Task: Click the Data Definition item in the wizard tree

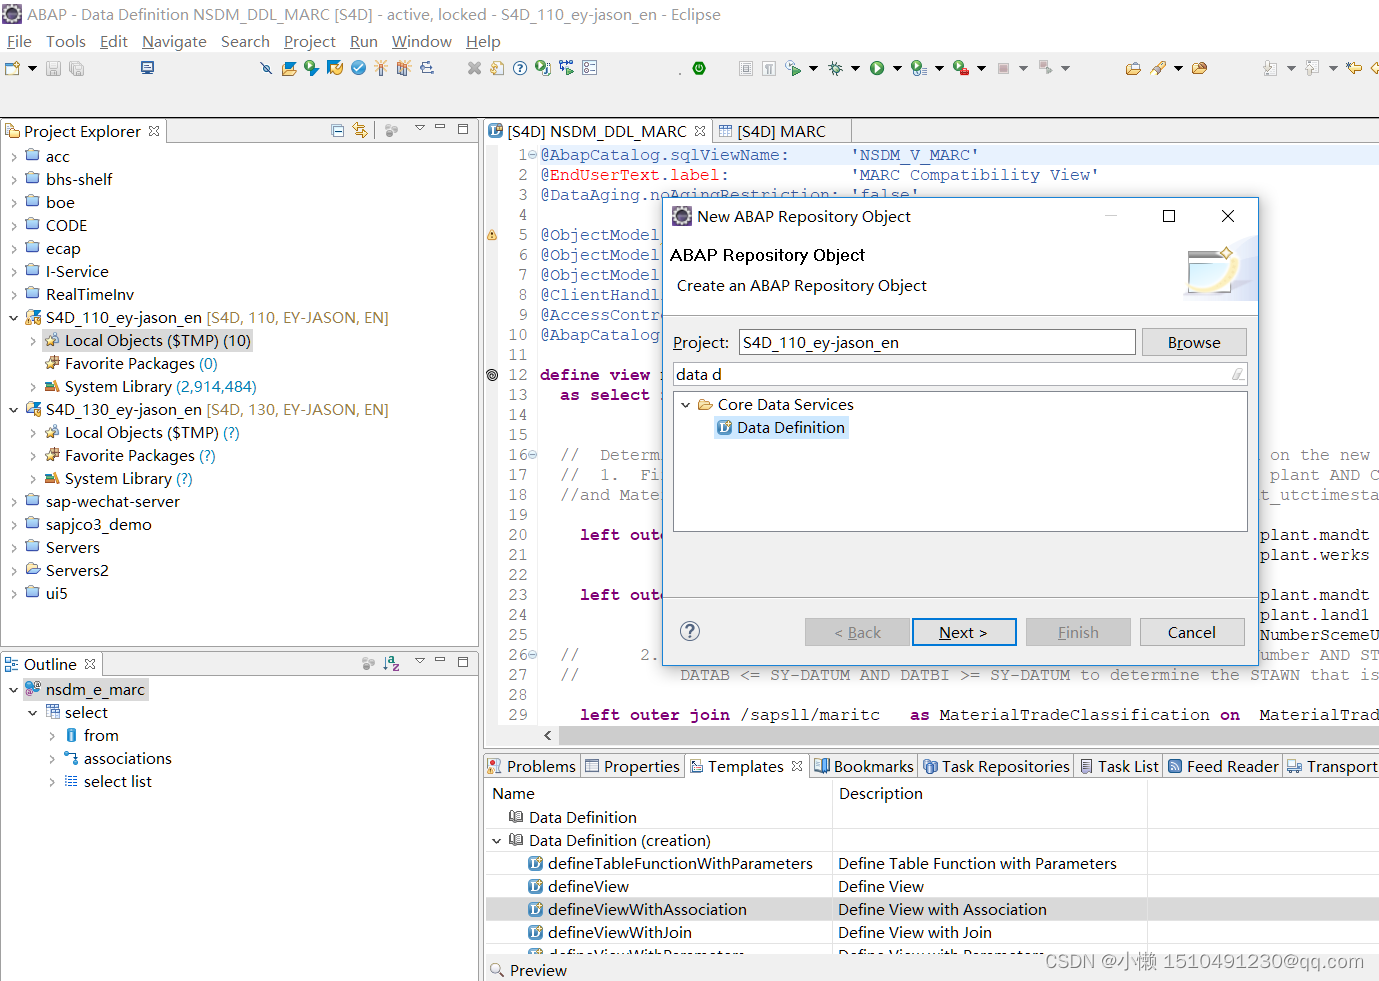Action: click(781, 428)
